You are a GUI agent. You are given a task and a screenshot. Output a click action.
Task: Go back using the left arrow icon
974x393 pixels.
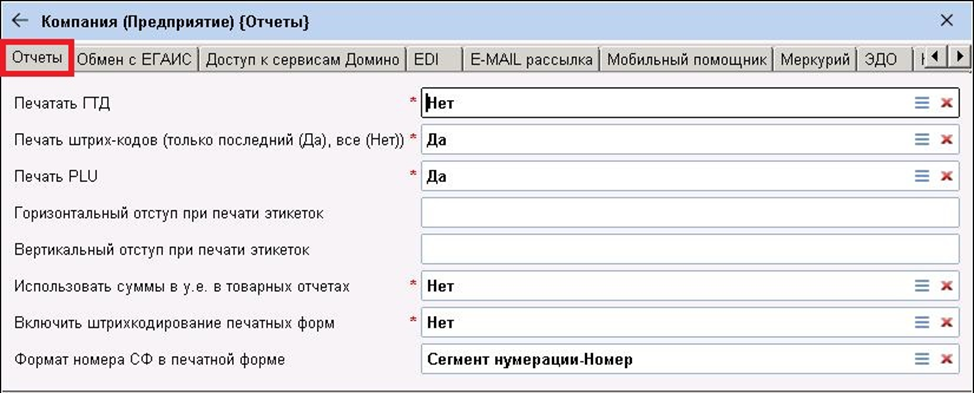pos(20,20)
